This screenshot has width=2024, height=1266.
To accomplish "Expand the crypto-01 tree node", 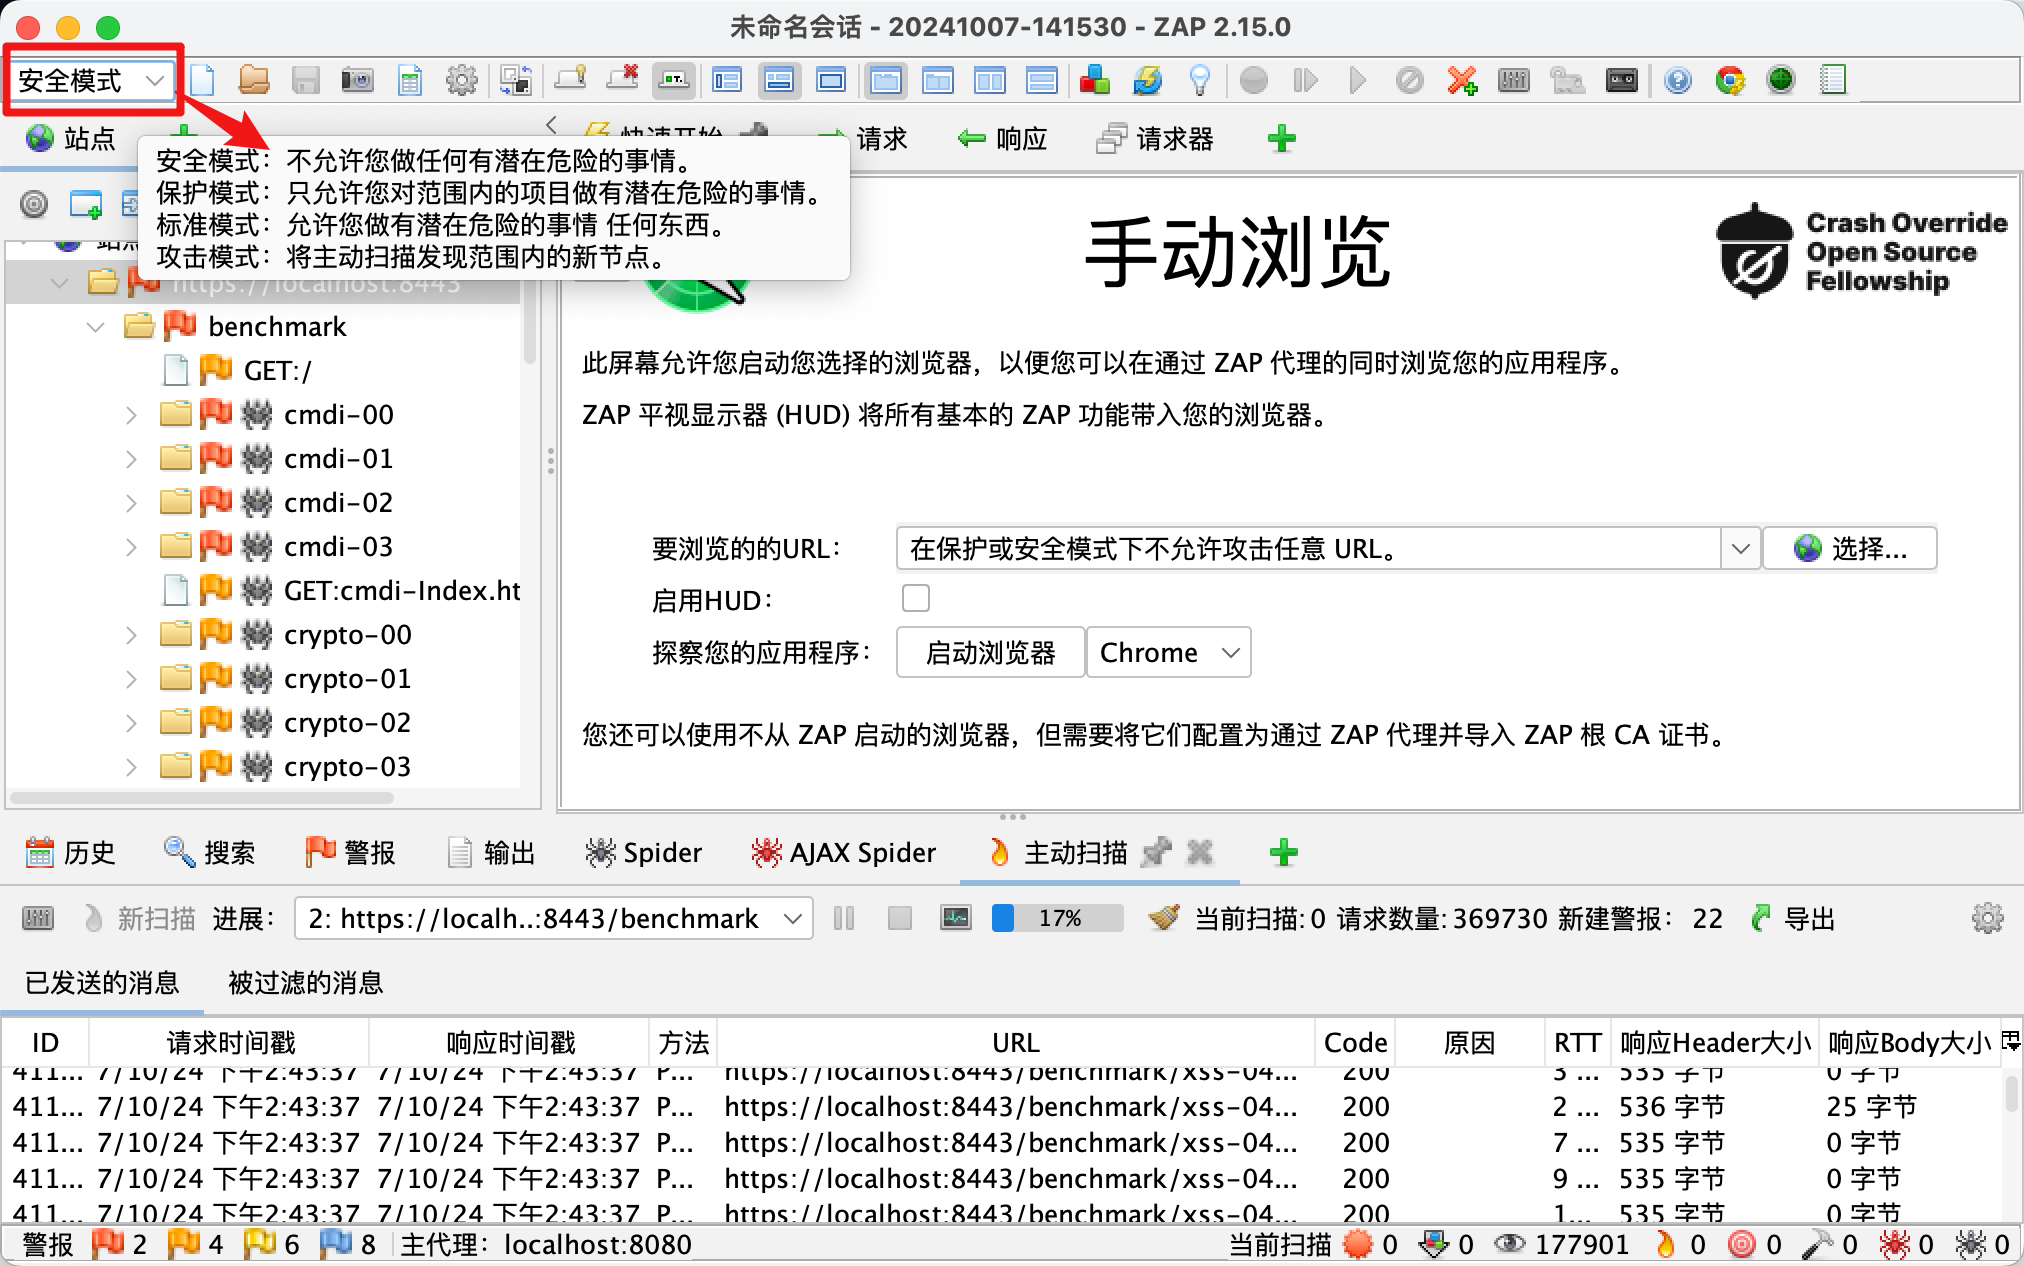I will click(x=131, y=679).
